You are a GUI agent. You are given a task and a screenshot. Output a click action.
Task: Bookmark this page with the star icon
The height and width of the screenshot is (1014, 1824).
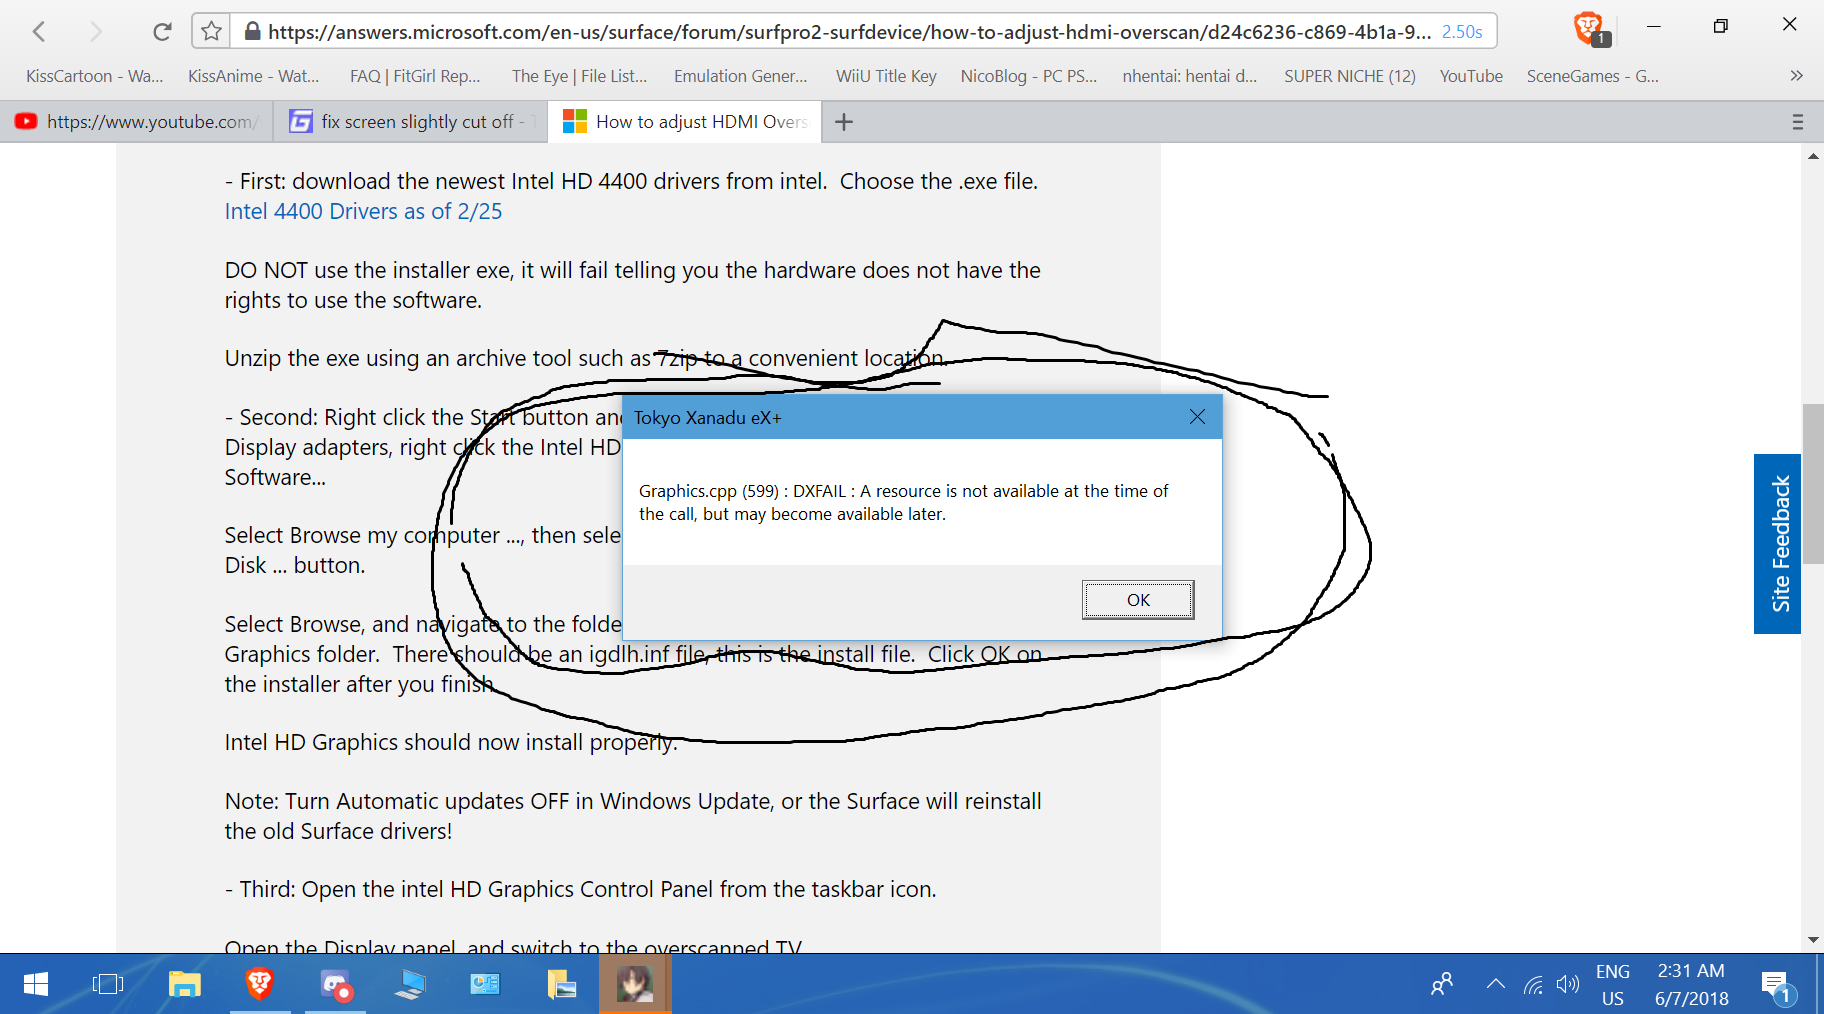click(211, 32)
